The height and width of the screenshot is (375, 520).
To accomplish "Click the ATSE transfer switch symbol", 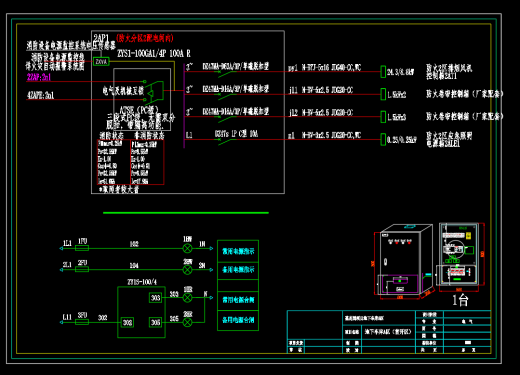I will coord(155,91).
